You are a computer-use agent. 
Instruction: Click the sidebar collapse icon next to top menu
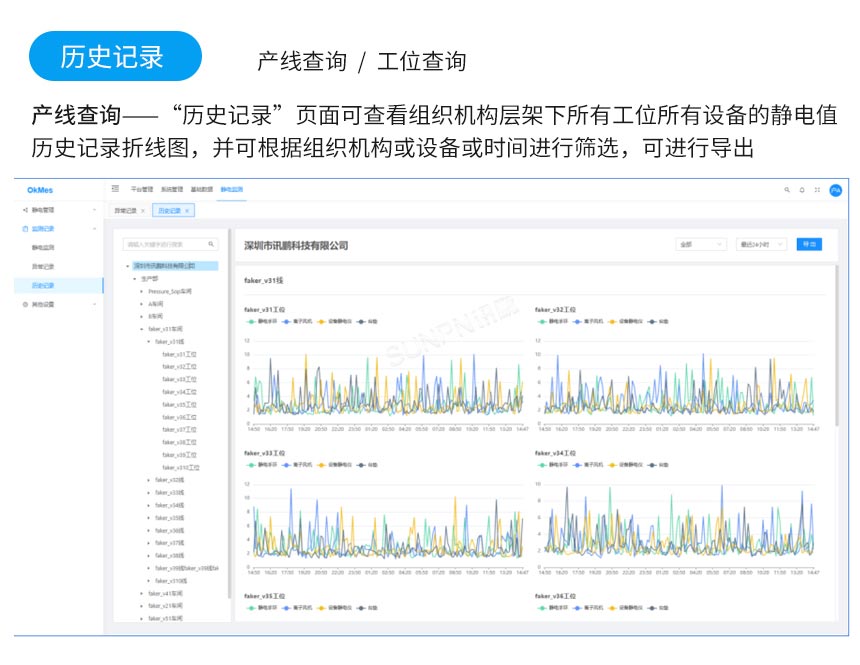tap(113, 190)
